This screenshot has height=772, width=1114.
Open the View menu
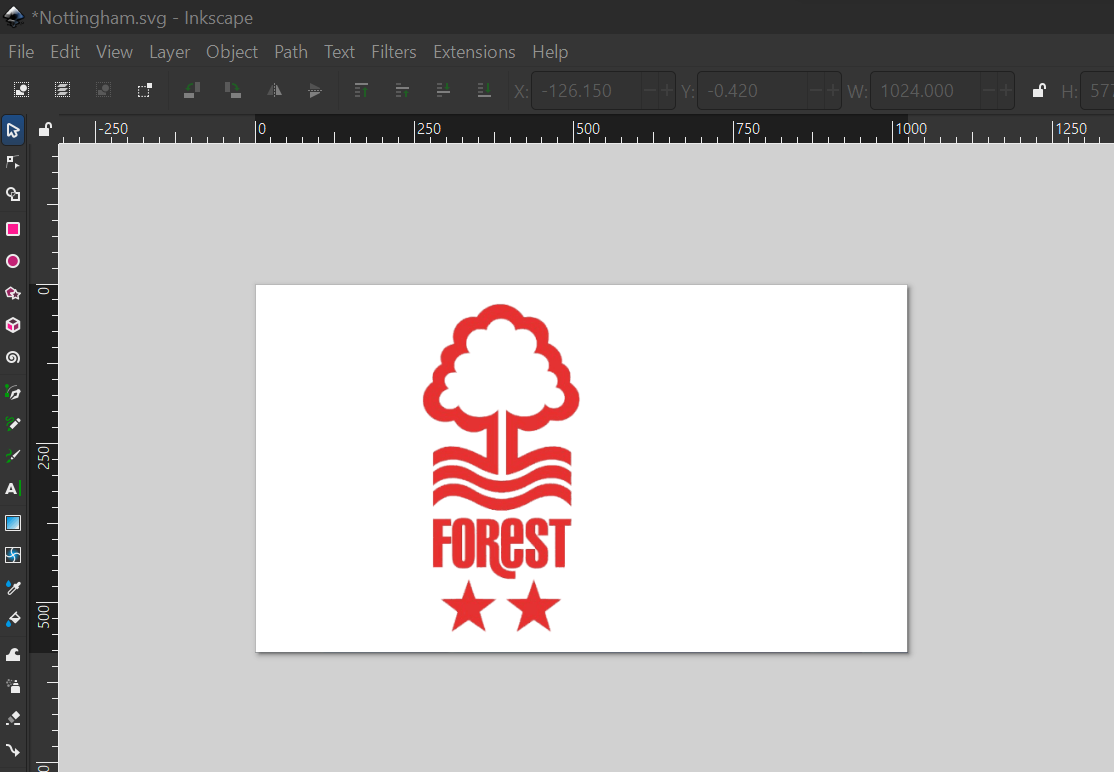click(114, 52)
